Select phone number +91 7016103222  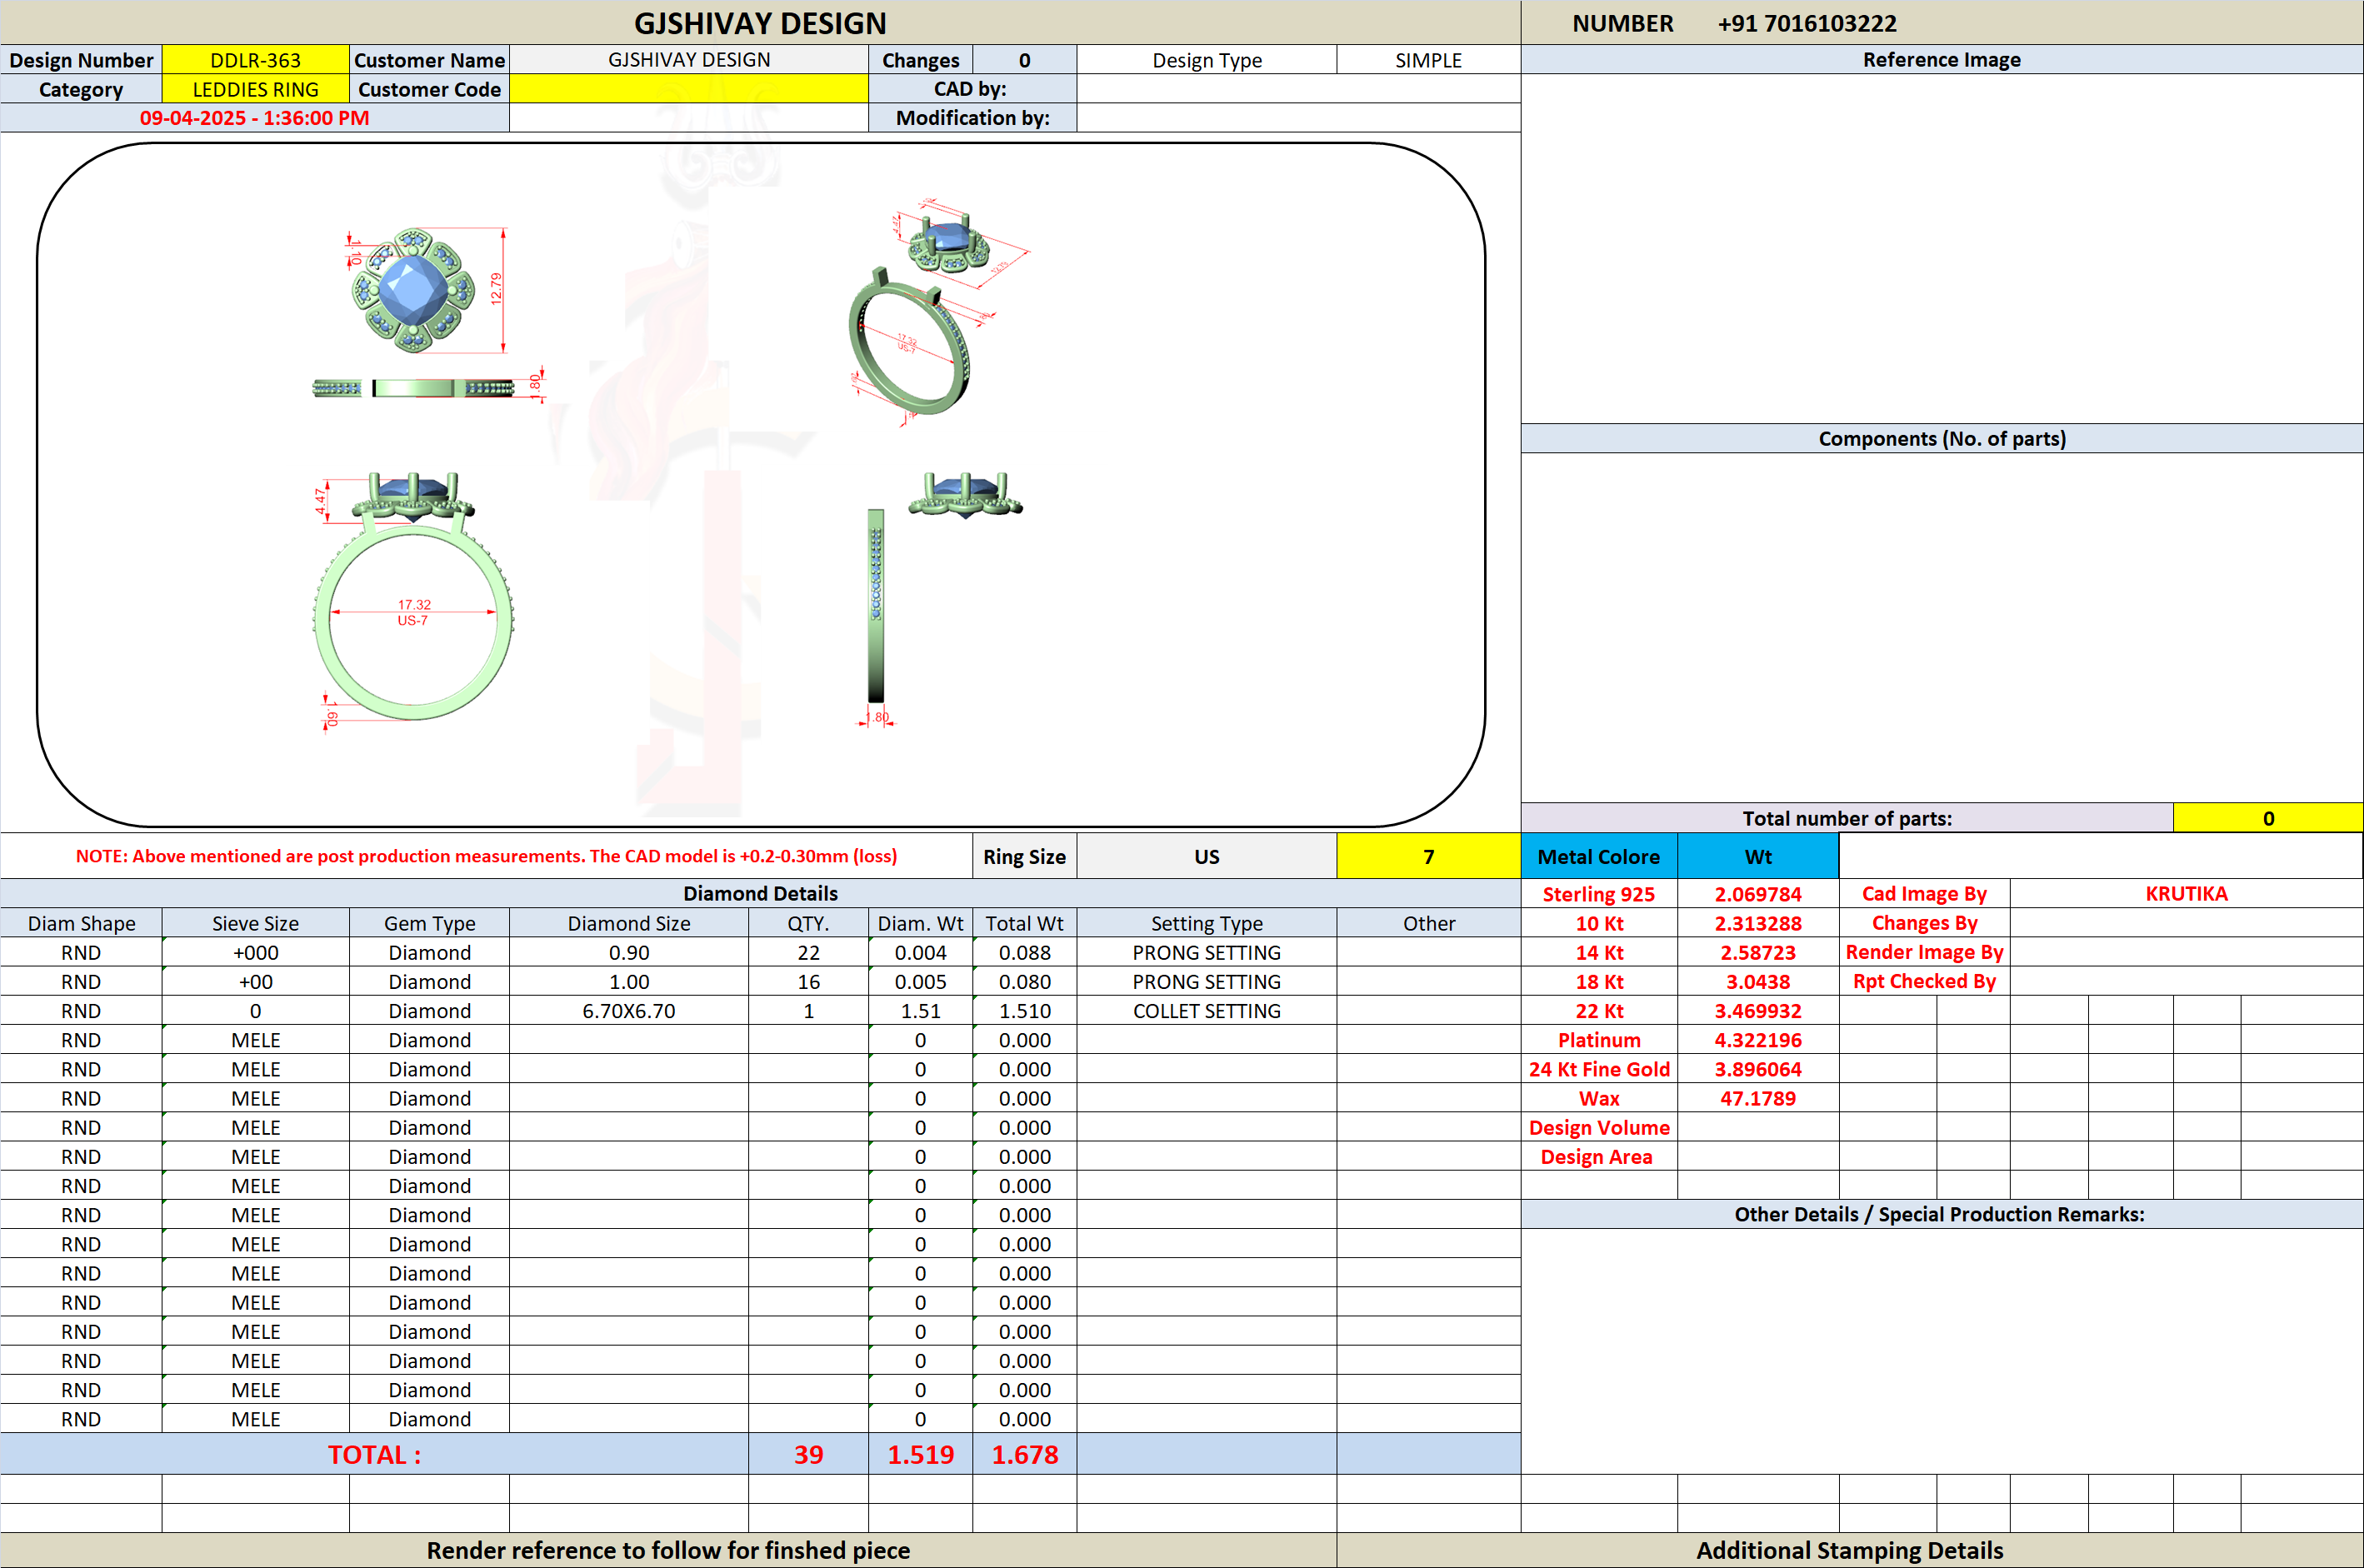(x=1806, y=23)
